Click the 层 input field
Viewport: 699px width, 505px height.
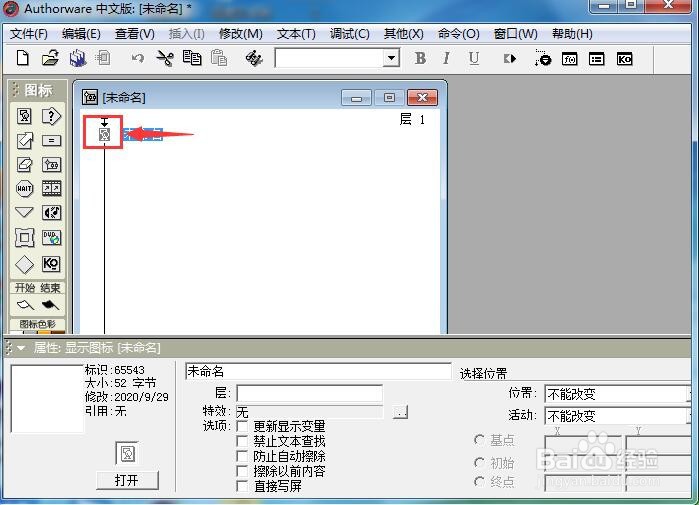309,394
